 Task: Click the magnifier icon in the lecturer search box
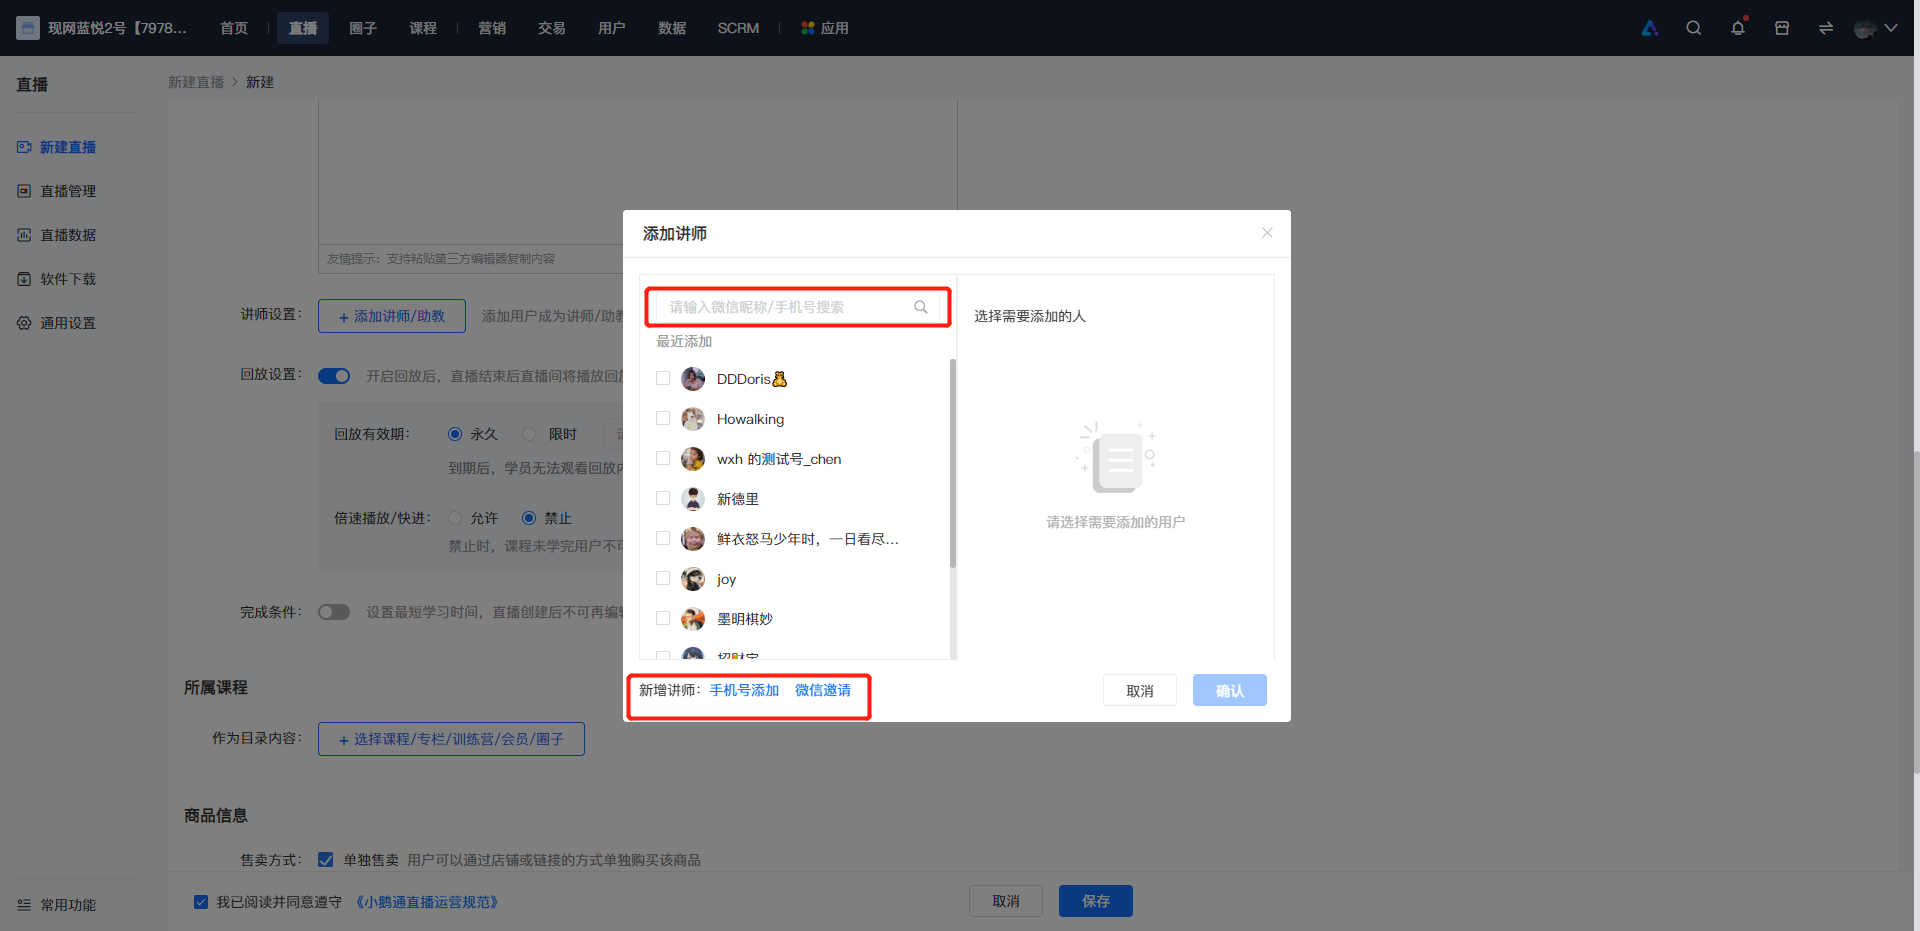921,307
